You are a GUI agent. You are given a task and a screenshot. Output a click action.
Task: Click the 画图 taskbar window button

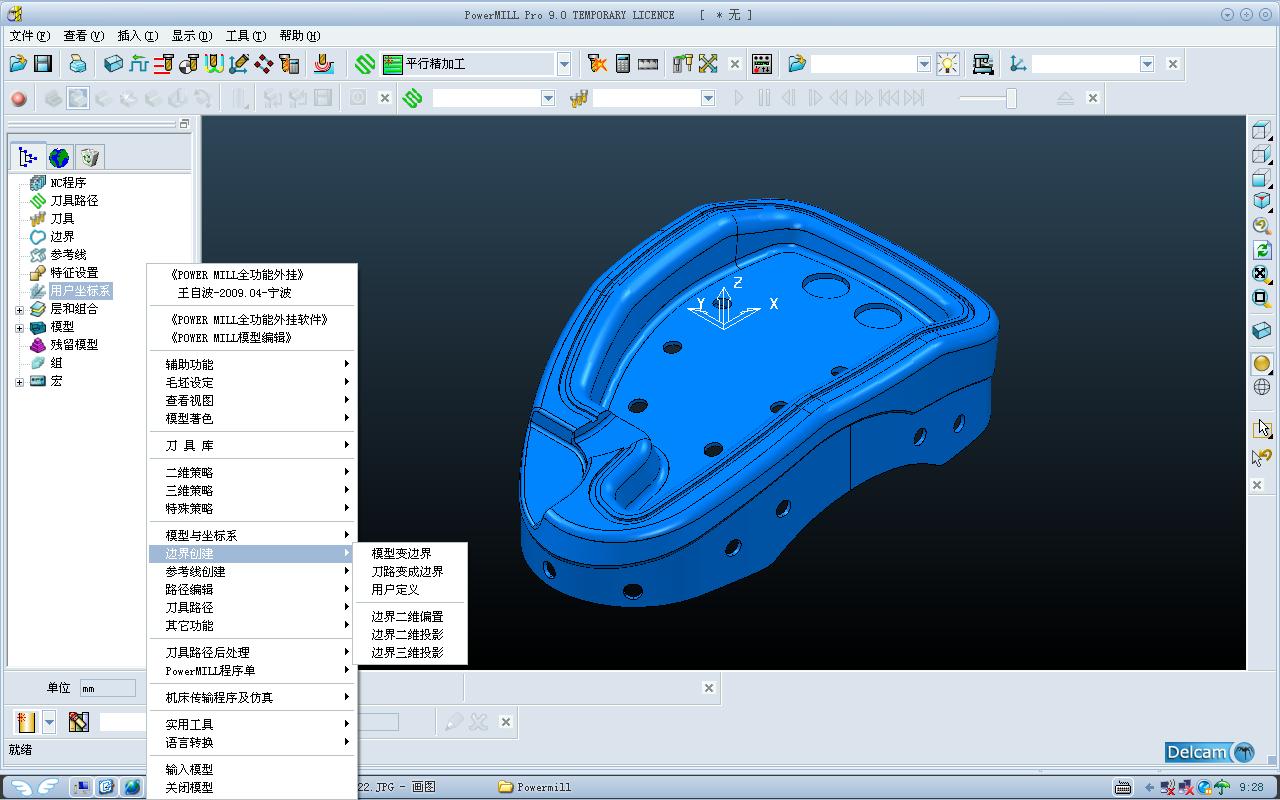[x=397, y=787]
